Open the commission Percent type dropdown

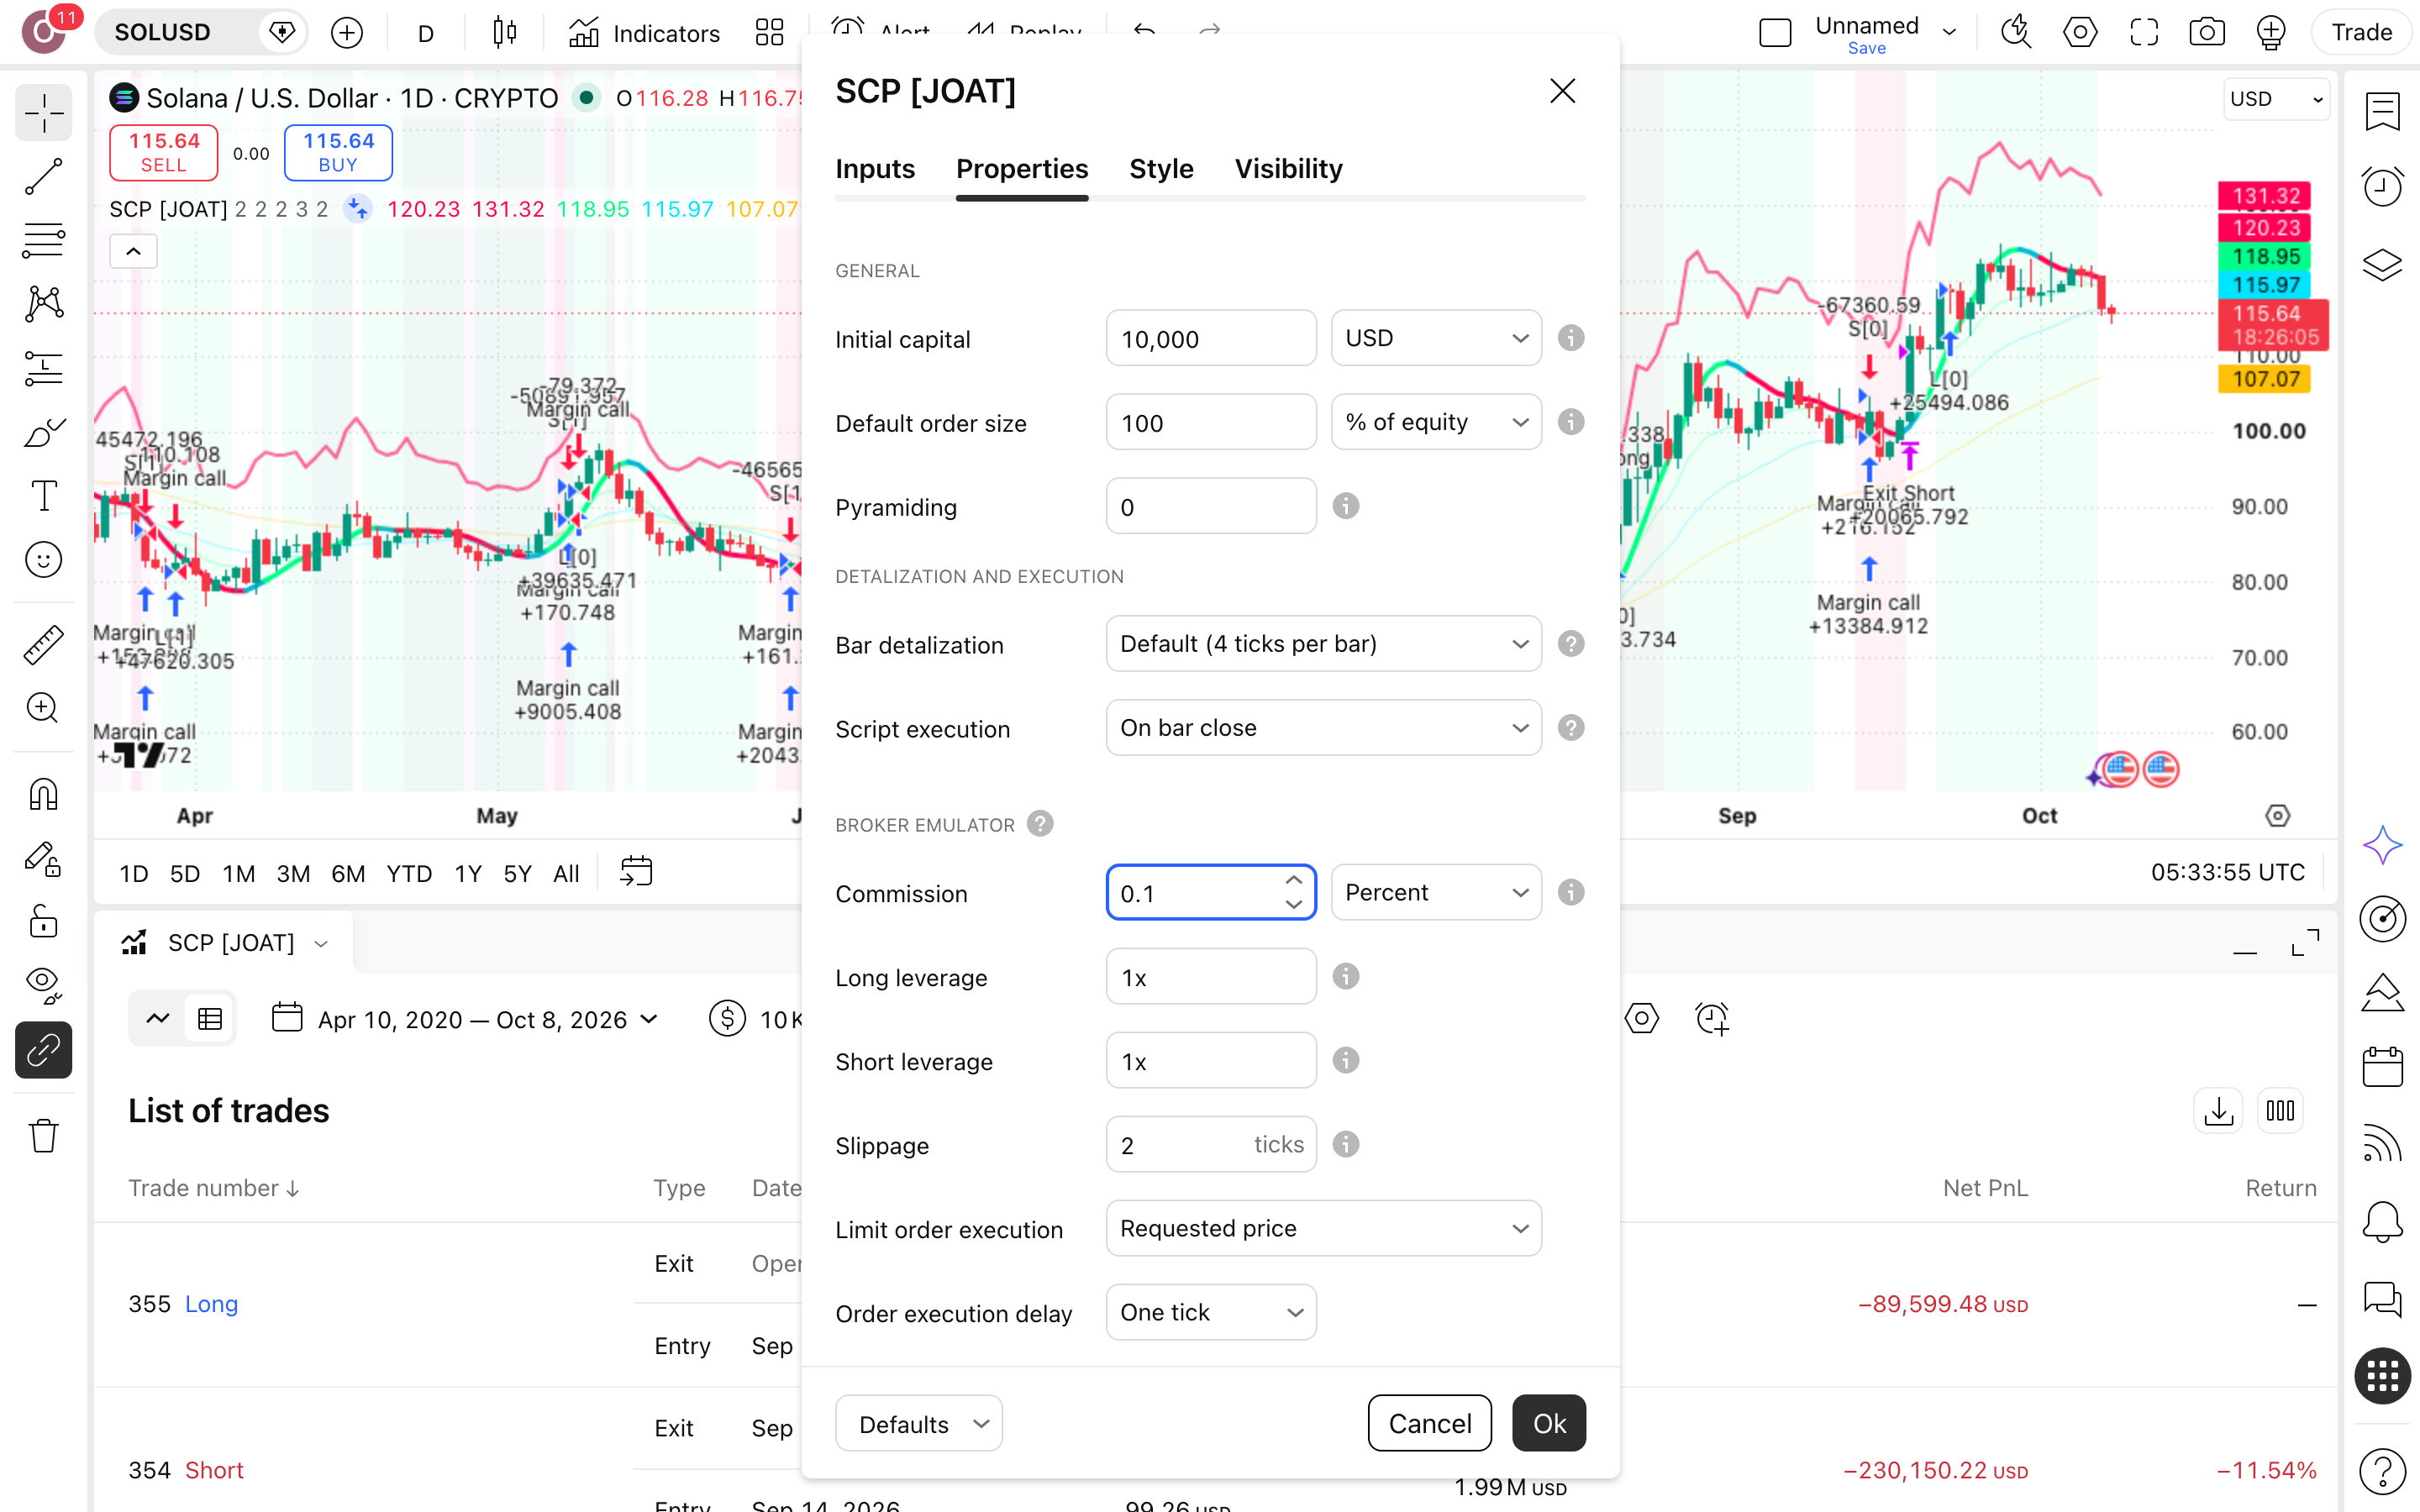coord(1435,892)
